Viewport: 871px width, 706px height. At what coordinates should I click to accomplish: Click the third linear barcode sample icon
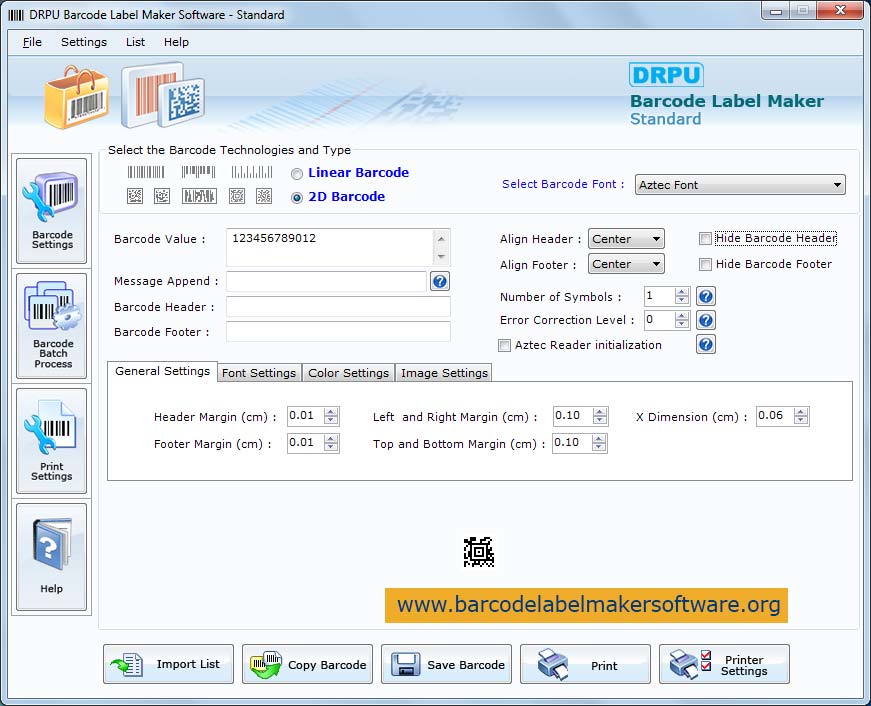[252, 172]
